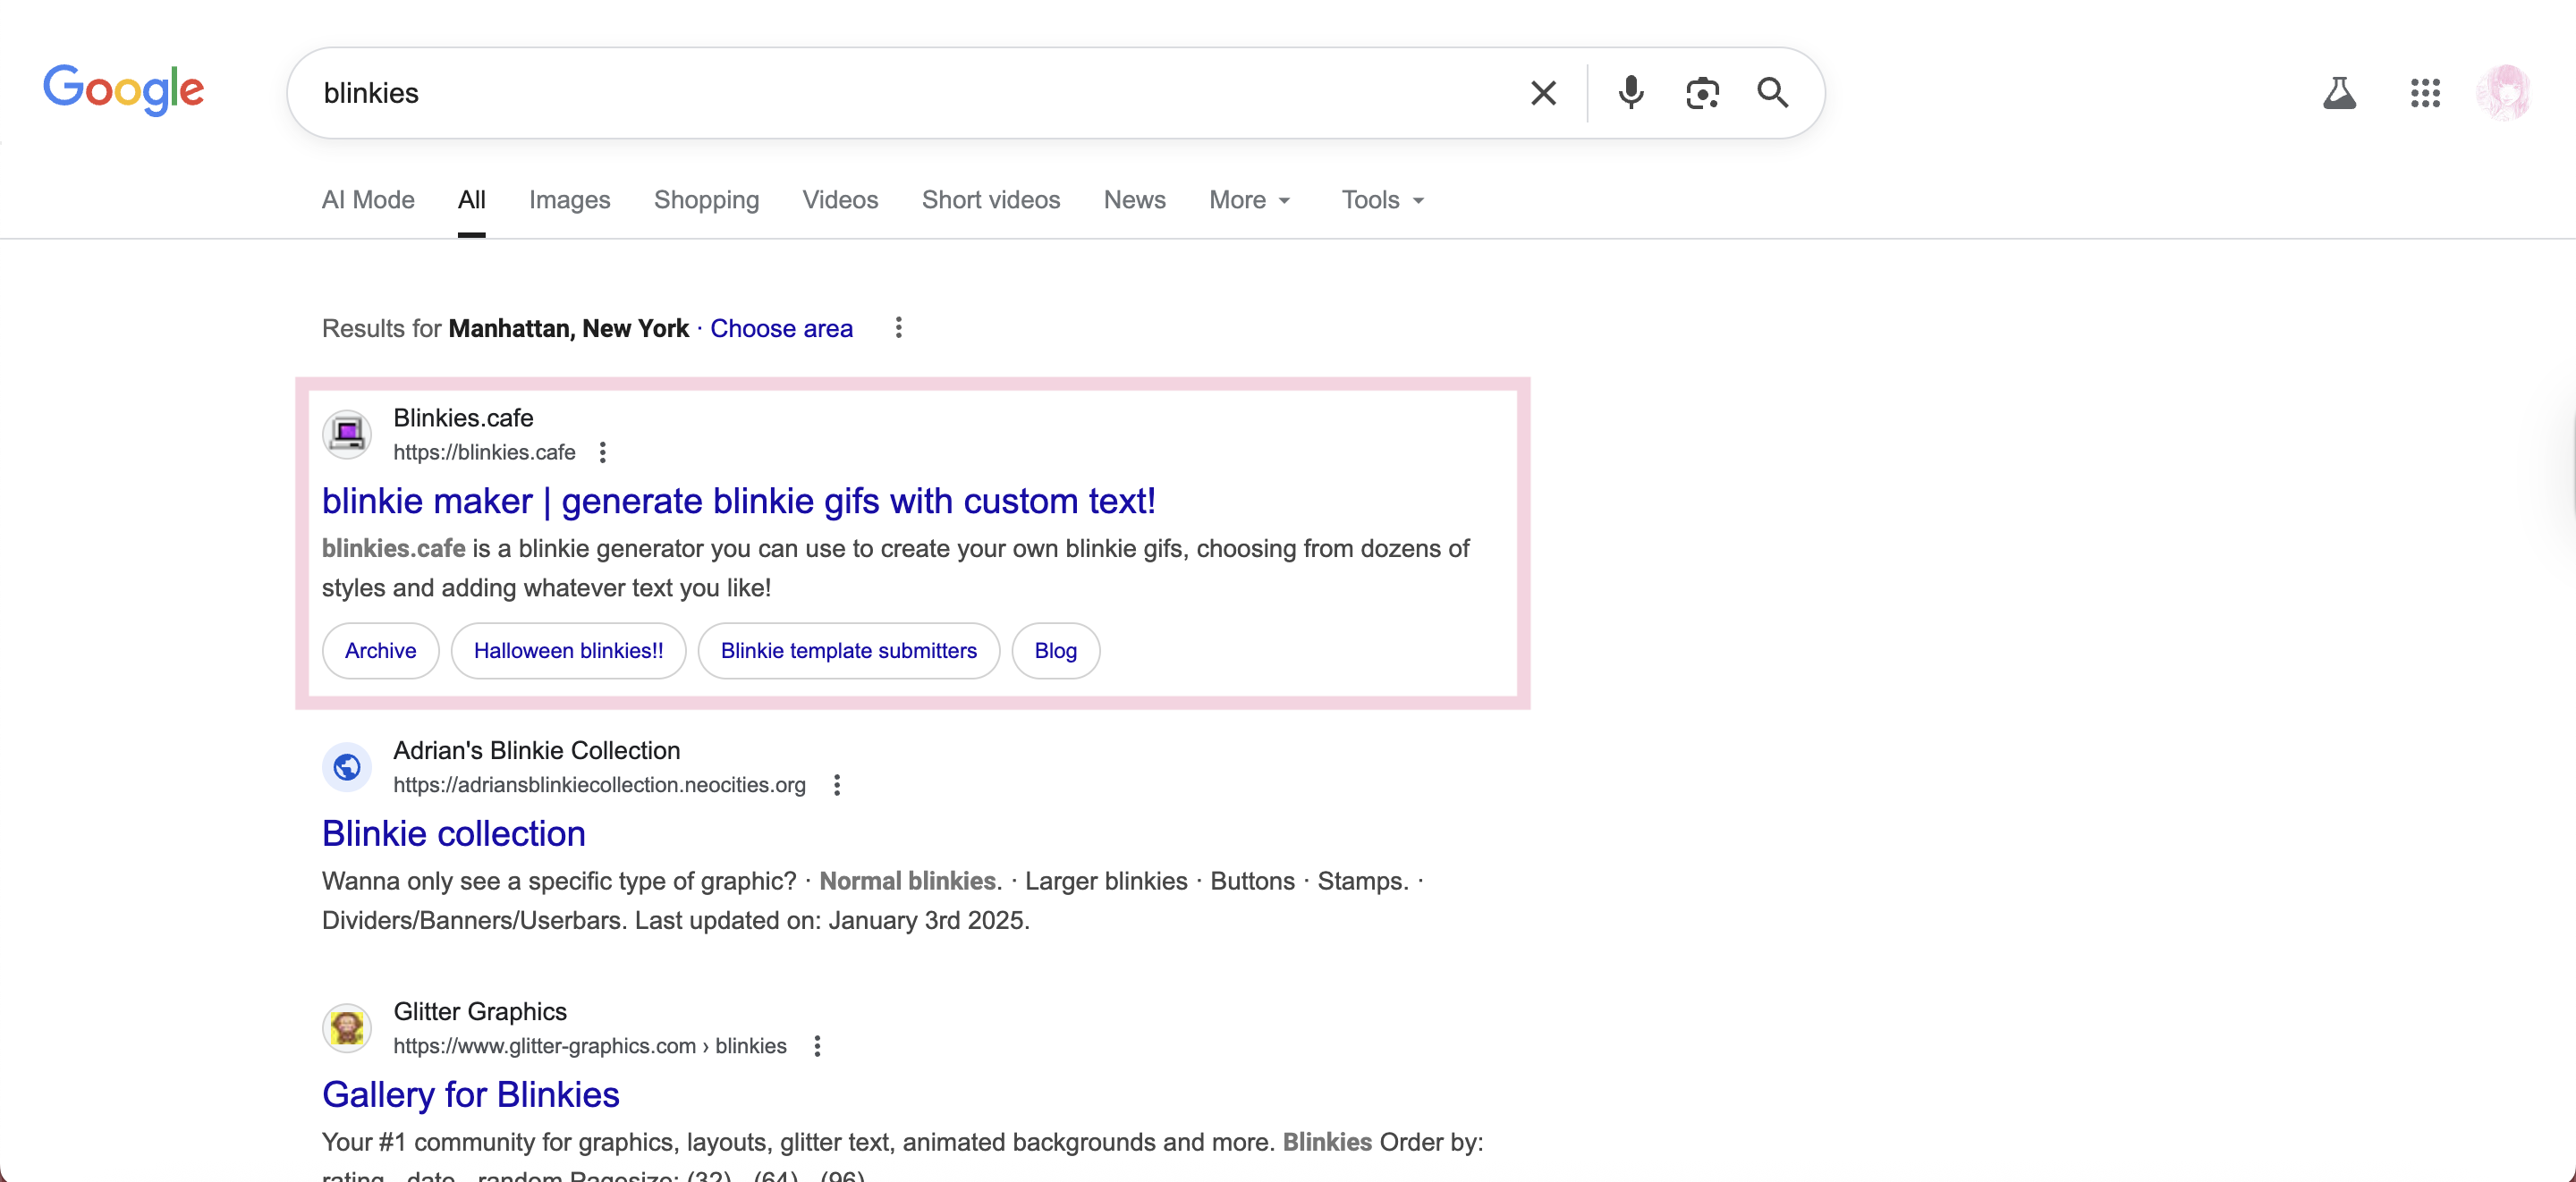Open the Tools dropdown
2576x1182 pixels.
tap(1381, 200)
